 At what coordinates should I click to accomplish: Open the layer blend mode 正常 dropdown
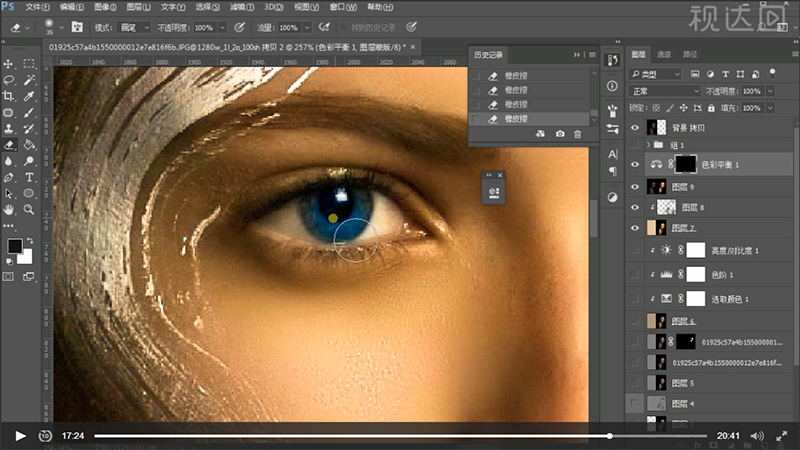point(664,91)
